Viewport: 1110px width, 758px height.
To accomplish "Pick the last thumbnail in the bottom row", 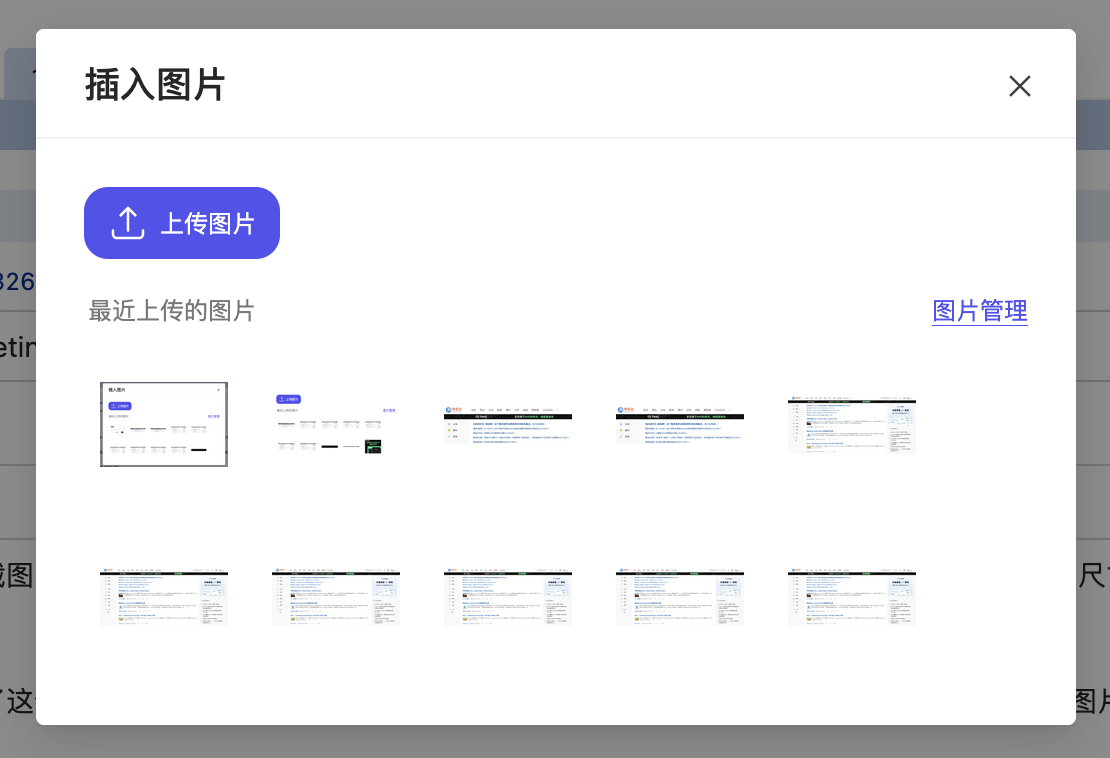I will (852, 598).
